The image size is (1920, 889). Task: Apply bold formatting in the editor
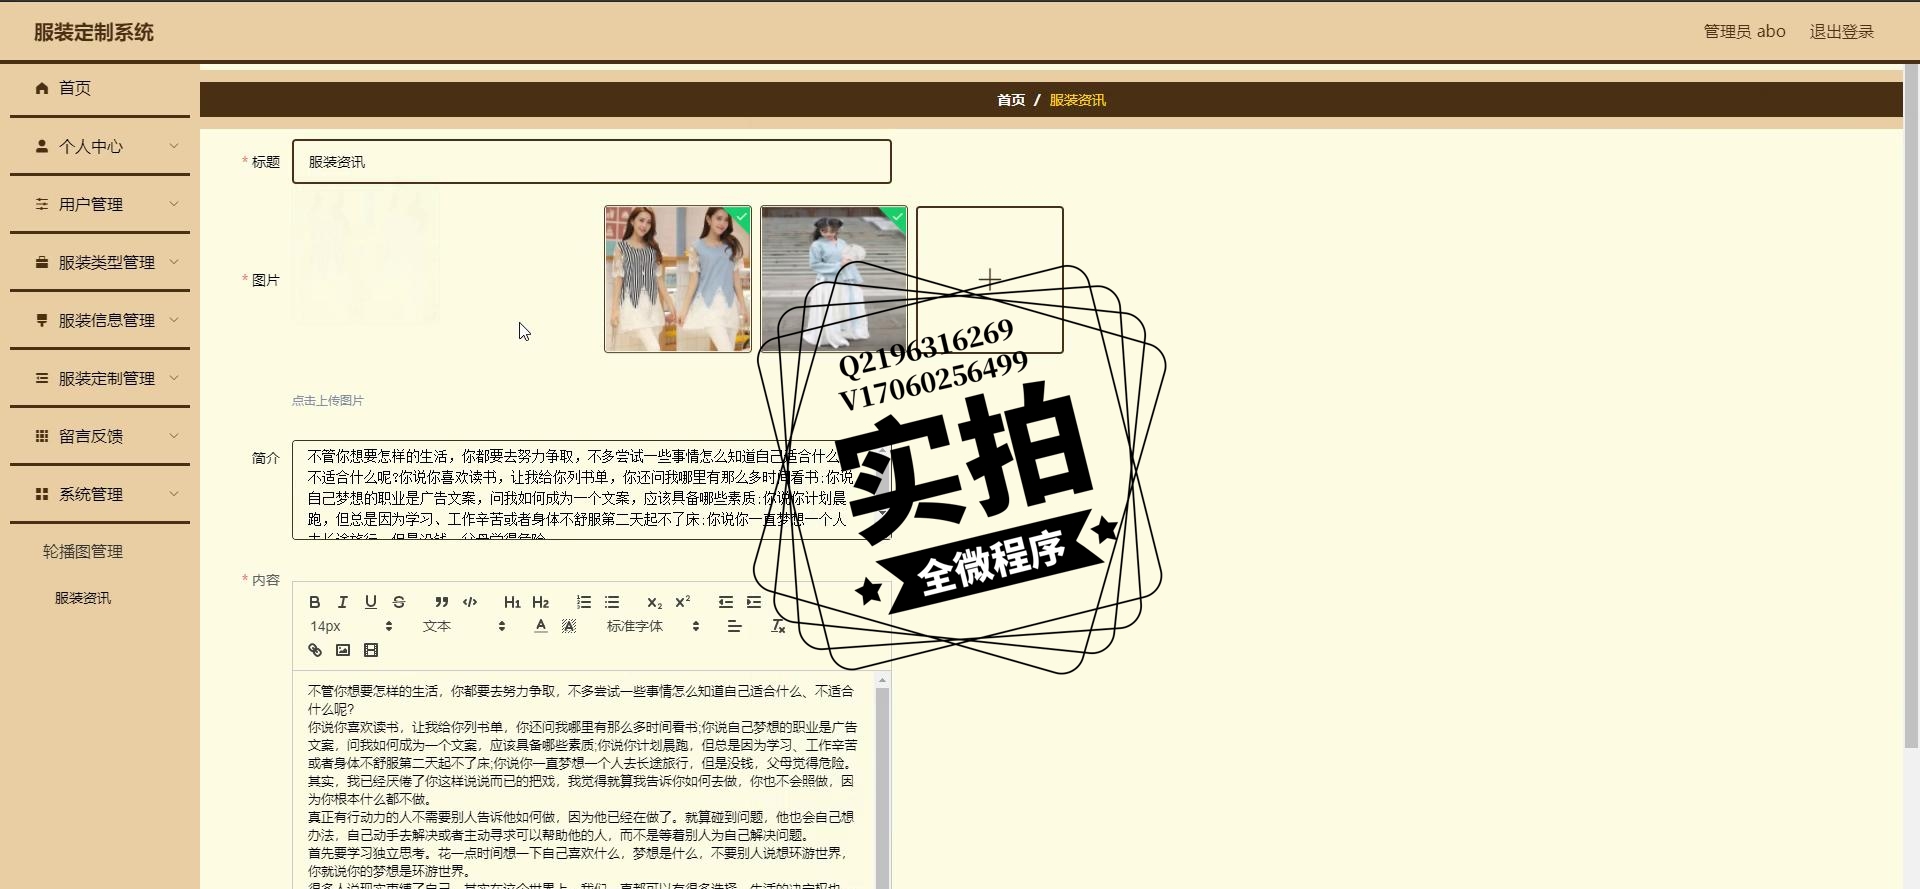(x=314, y=602)
